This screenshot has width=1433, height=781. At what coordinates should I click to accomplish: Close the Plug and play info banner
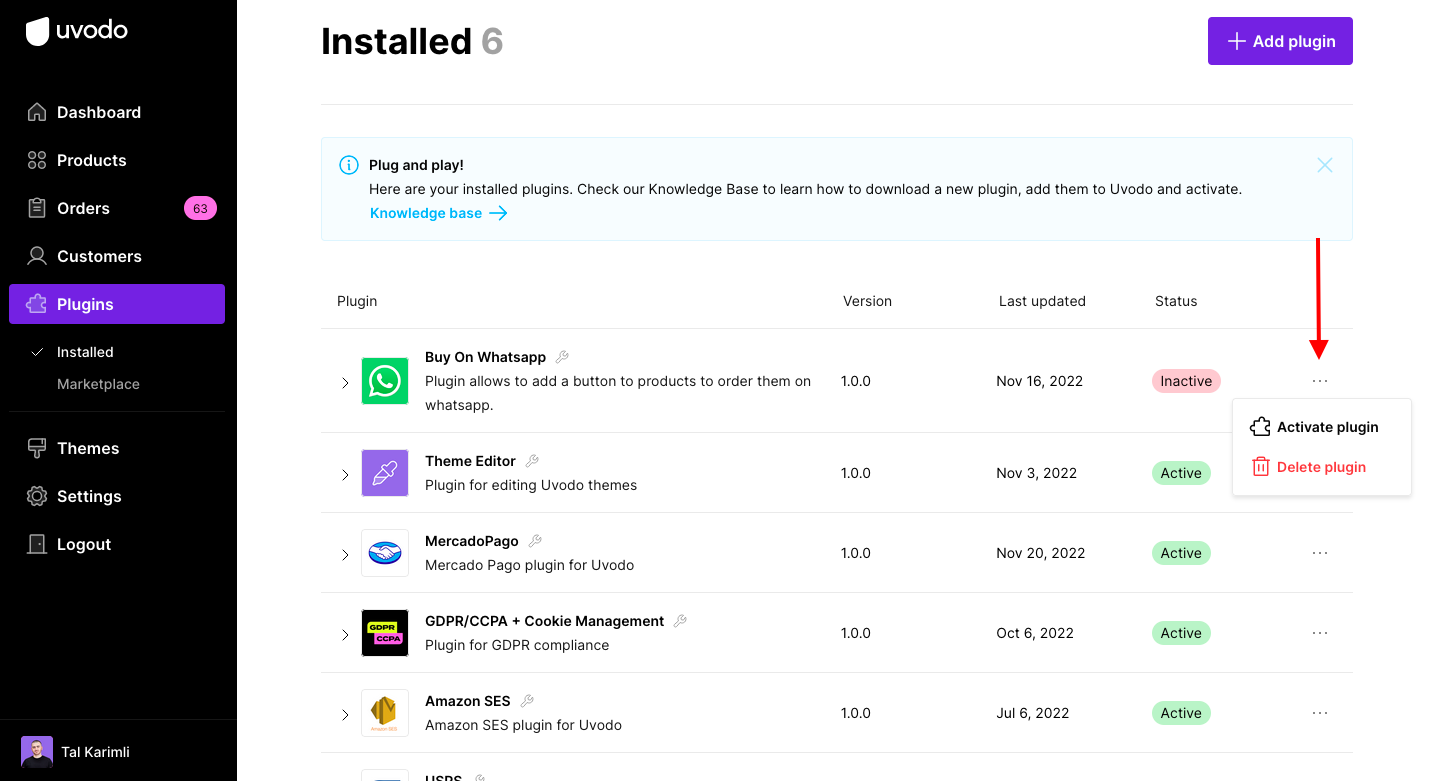click(1325, 165)
